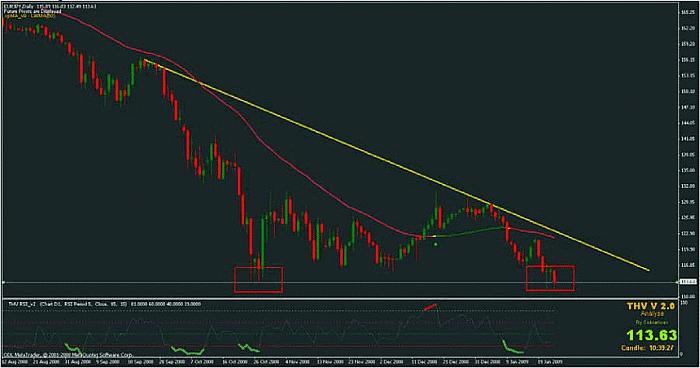Click the Candle countdown timer text
The image size is (700, 368).
pos(647,348)
